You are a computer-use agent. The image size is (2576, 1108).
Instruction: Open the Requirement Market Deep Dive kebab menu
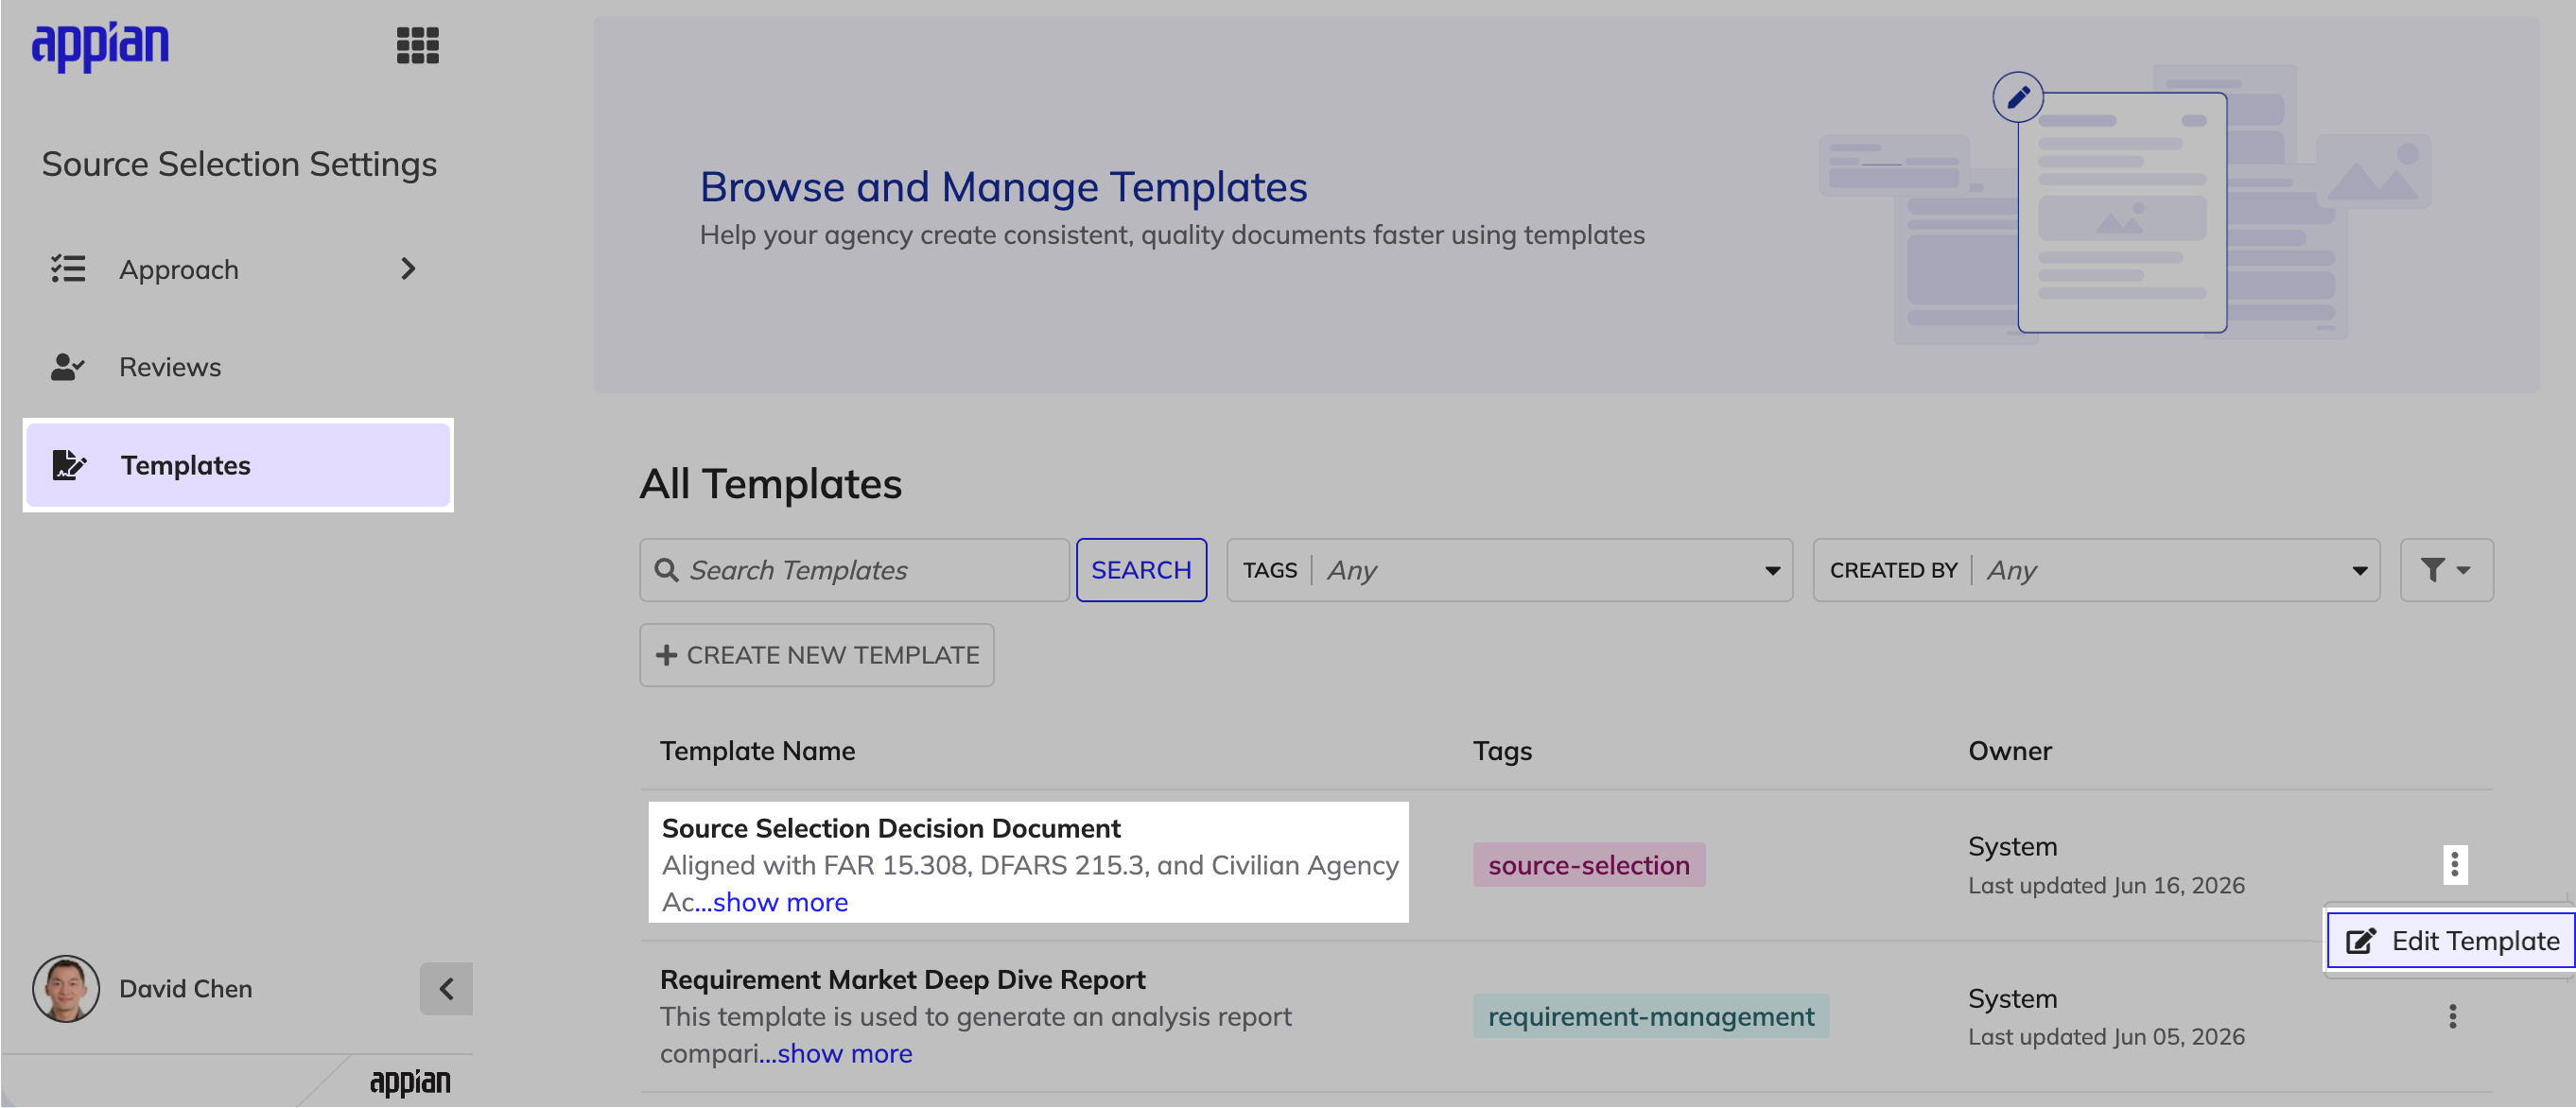(2452, 1016)
